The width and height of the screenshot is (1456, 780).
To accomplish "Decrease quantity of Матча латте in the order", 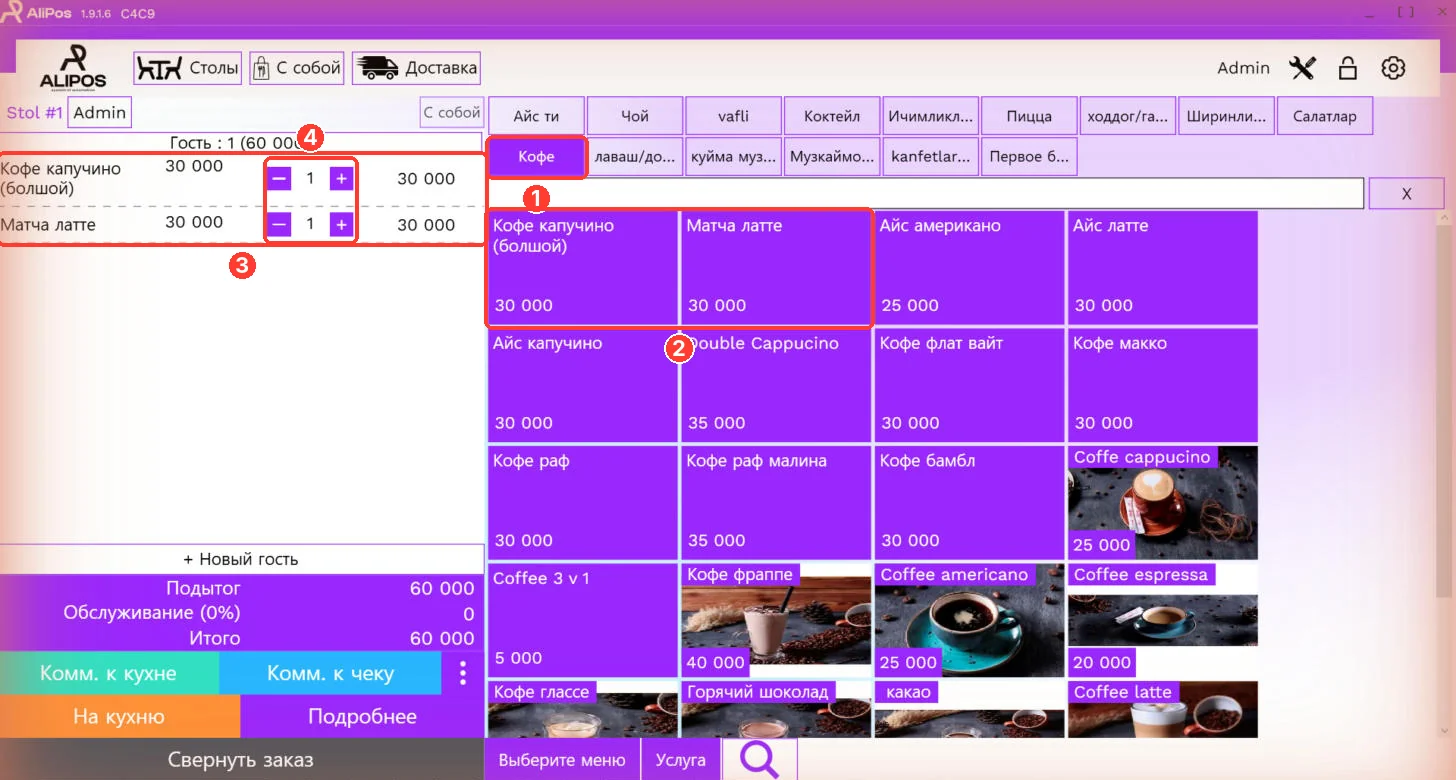I will click(x=280, y=225).
